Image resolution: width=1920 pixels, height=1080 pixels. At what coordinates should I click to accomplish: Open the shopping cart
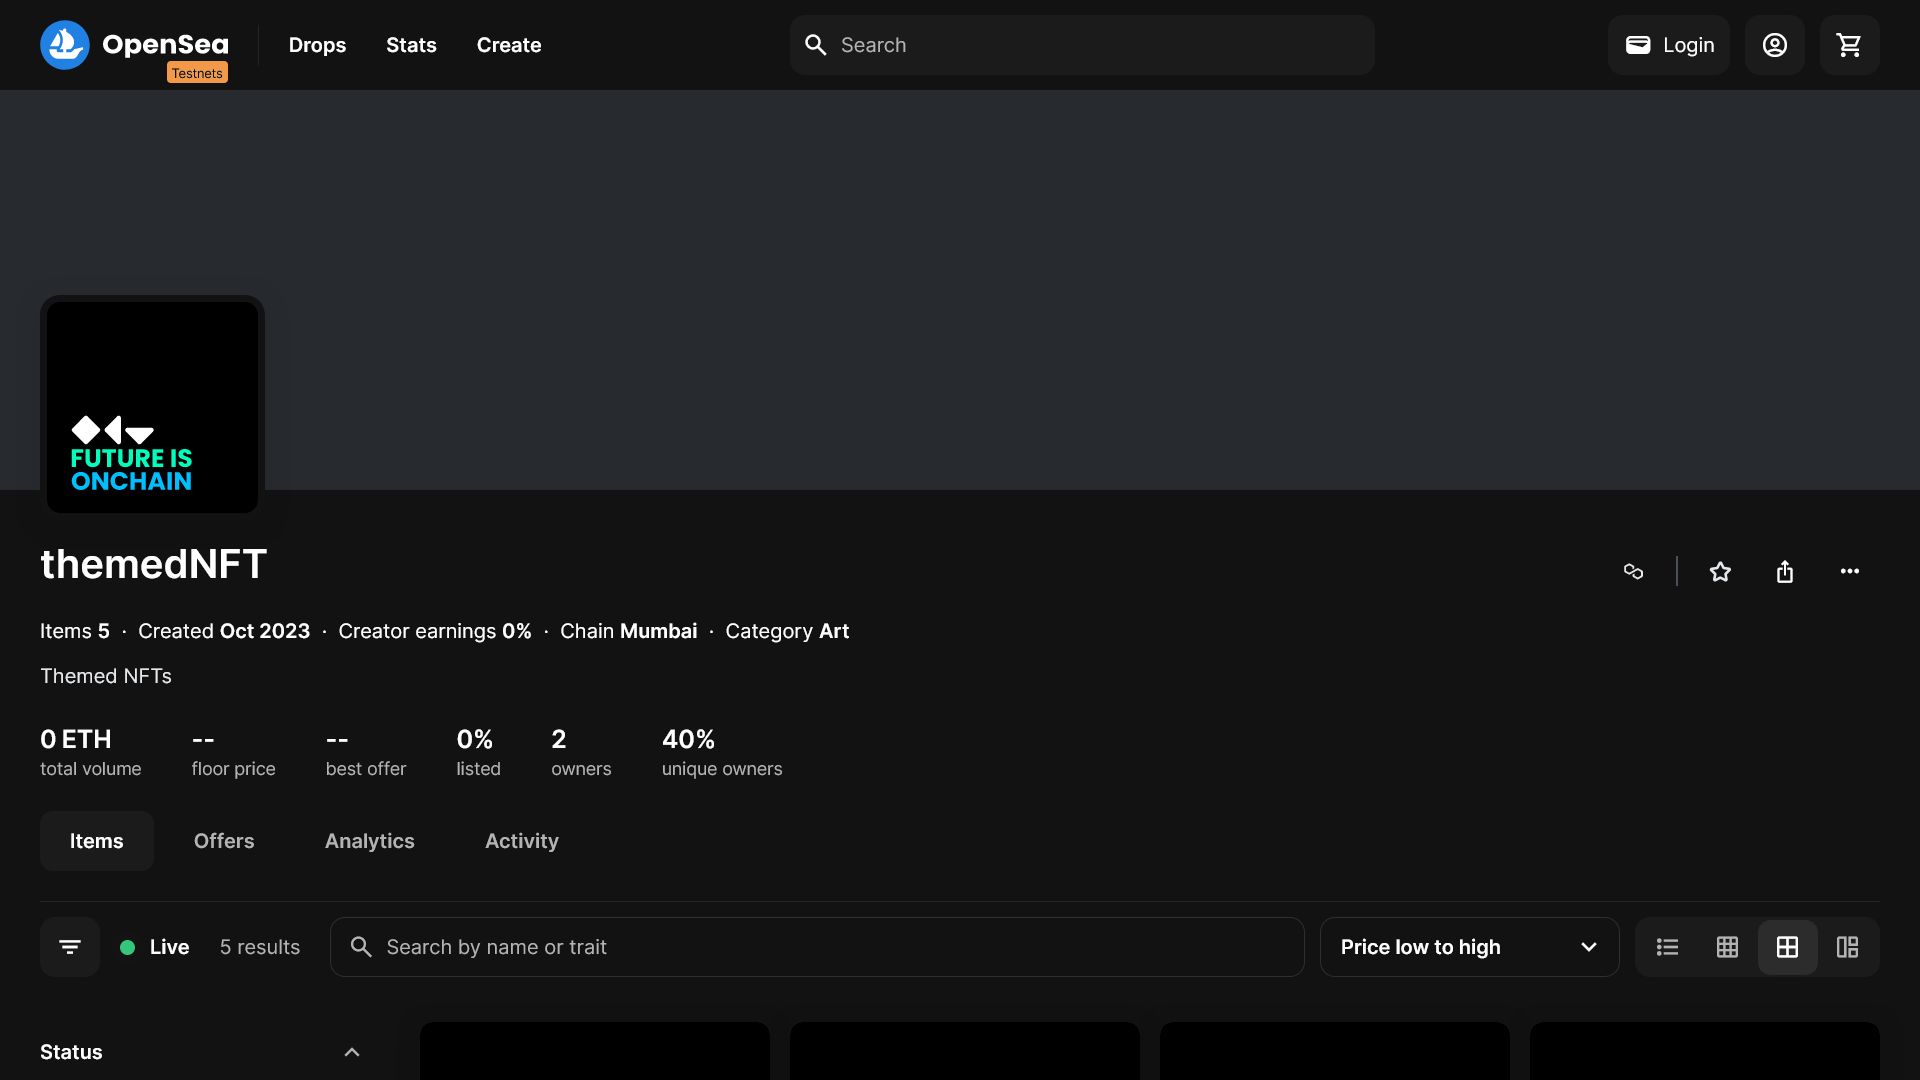pos(1850,45)
